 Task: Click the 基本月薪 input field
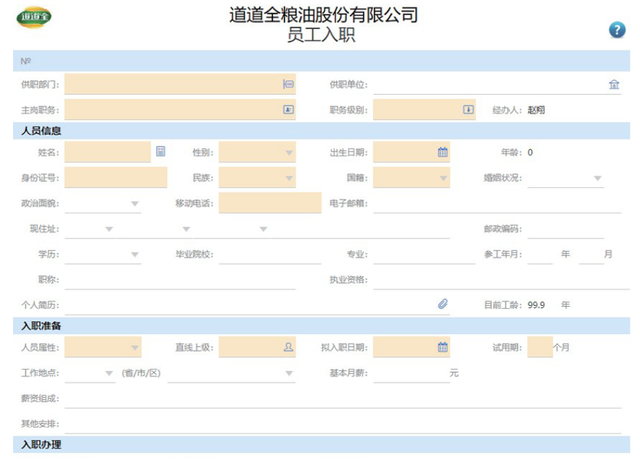click(411, 373)
